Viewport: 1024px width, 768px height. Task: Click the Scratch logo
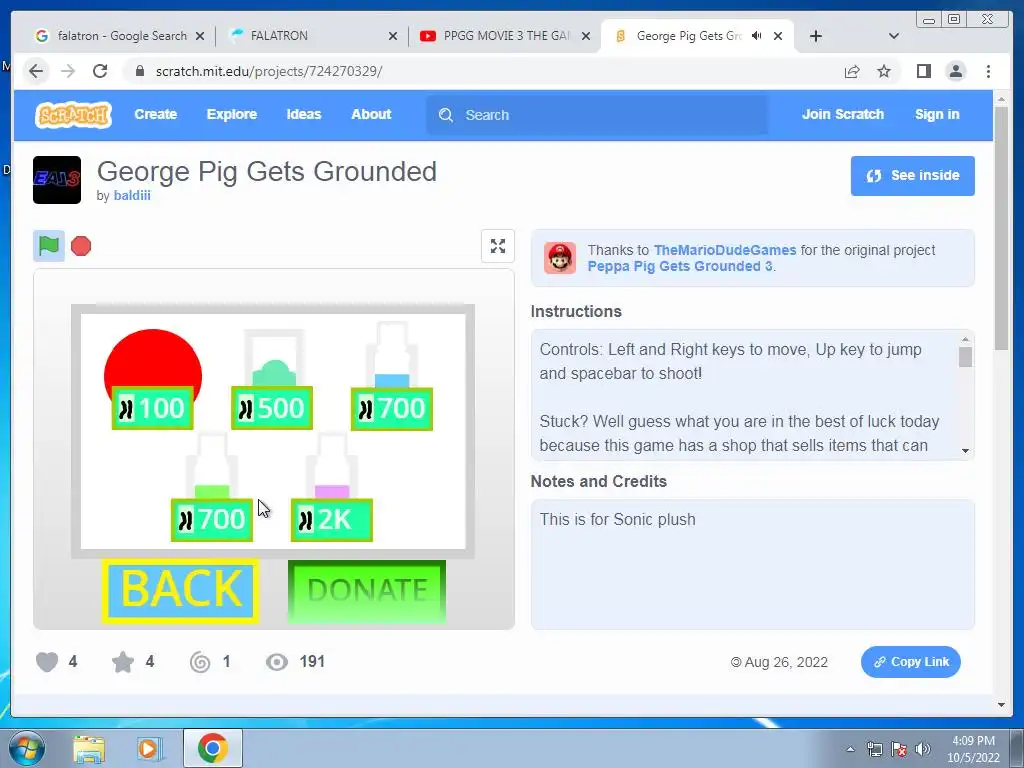73,115
